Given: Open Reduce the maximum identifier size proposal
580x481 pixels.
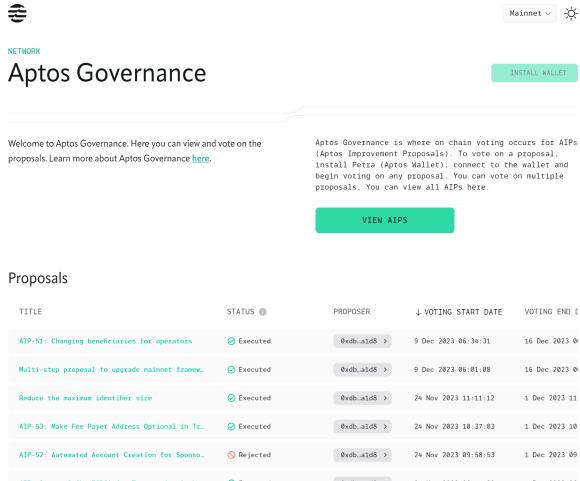Looking at the screenshot, I should tap(85, 398).
